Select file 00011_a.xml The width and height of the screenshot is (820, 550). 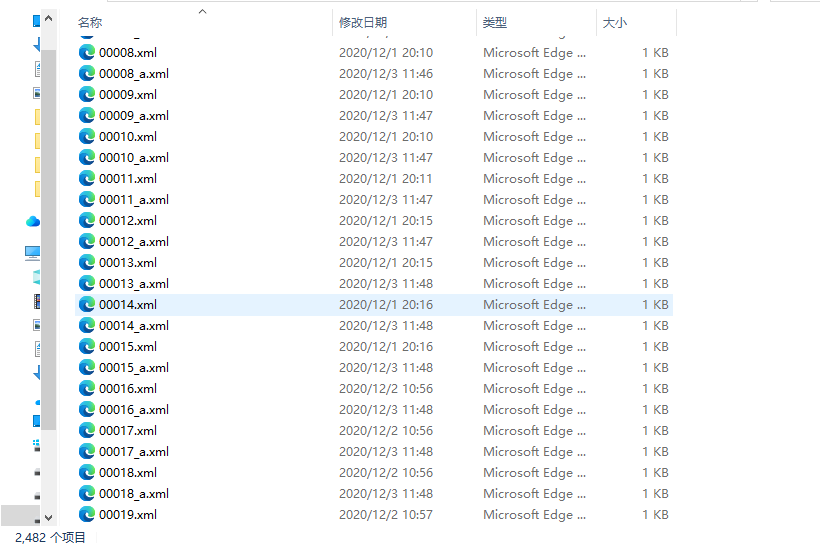tap(134, 199)
